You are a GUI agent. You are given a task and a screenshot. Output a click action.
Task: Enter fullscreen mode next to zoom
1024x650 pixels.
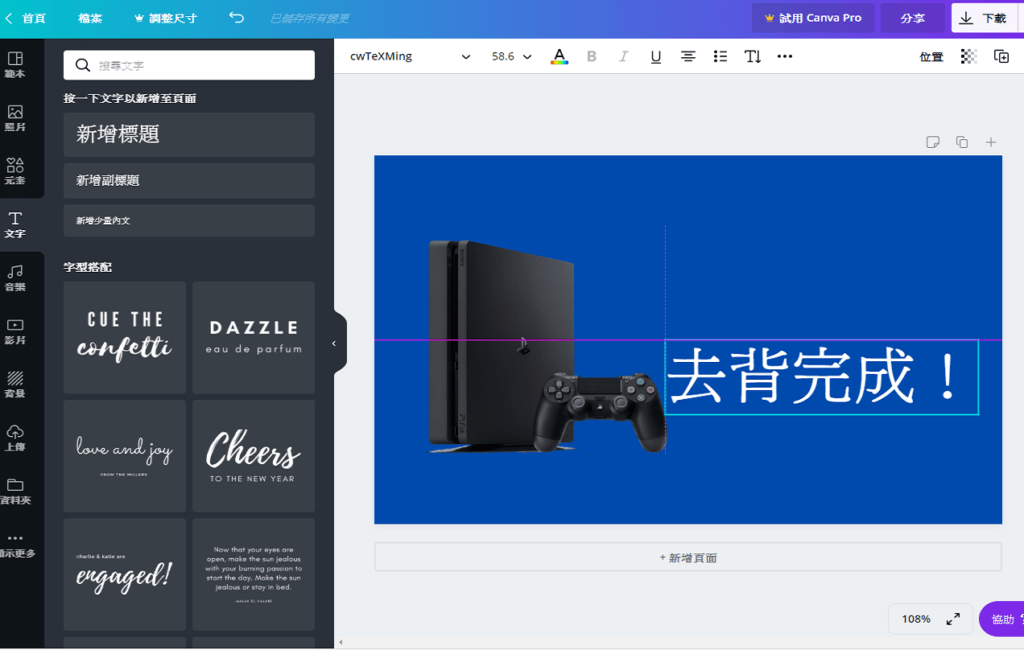(953, 619)
